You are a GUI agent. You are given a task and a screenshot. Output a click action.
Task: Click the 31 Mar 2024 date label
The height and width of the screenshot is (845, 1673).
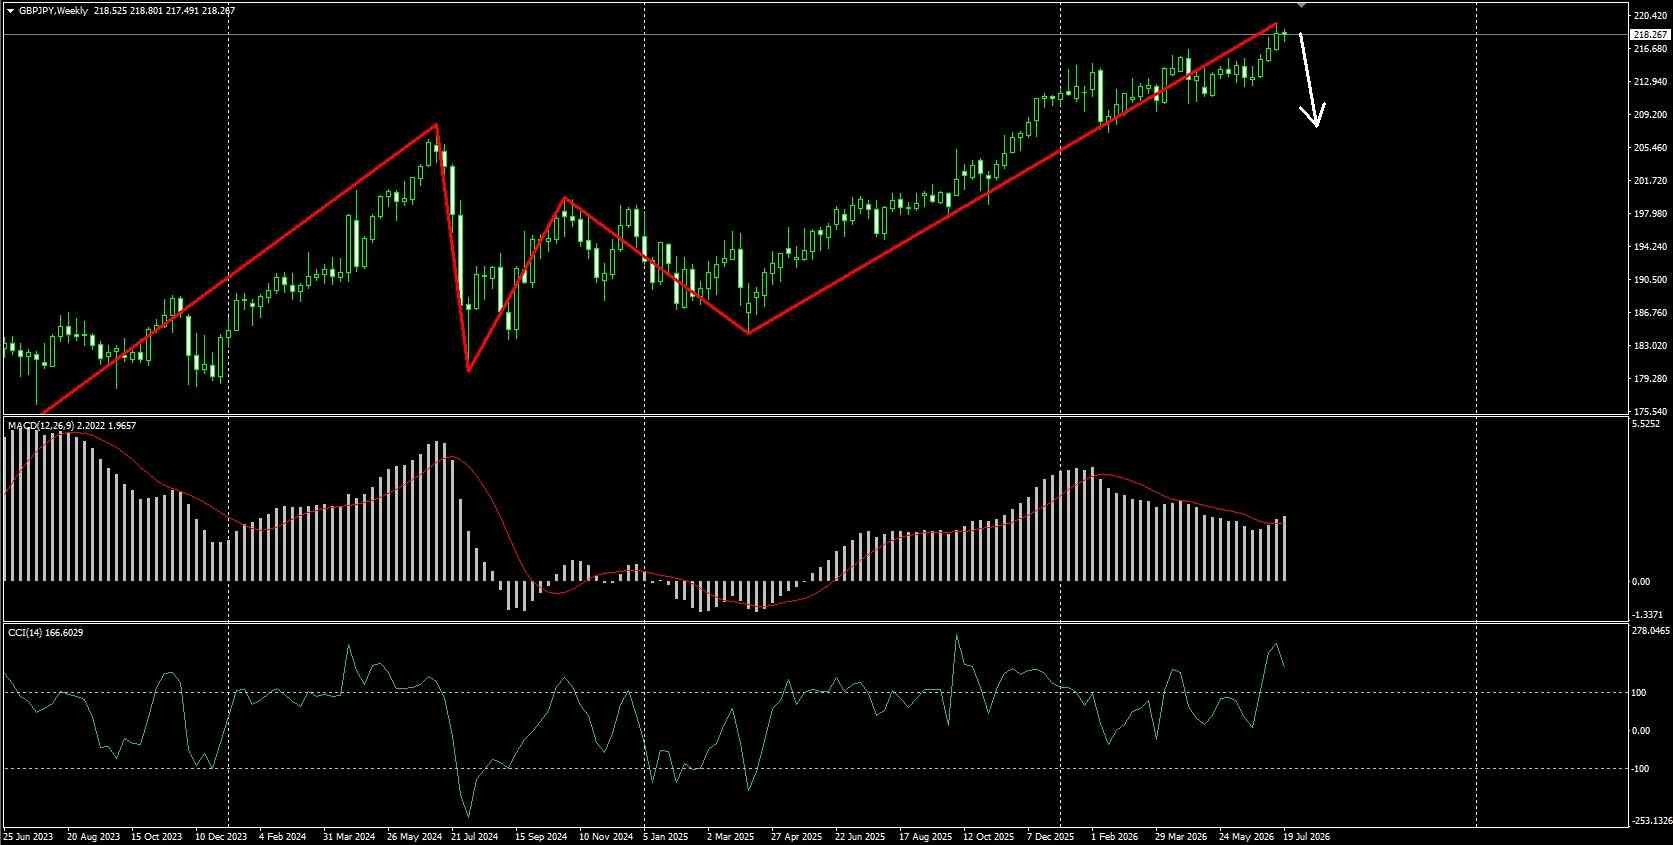point(349,836)
